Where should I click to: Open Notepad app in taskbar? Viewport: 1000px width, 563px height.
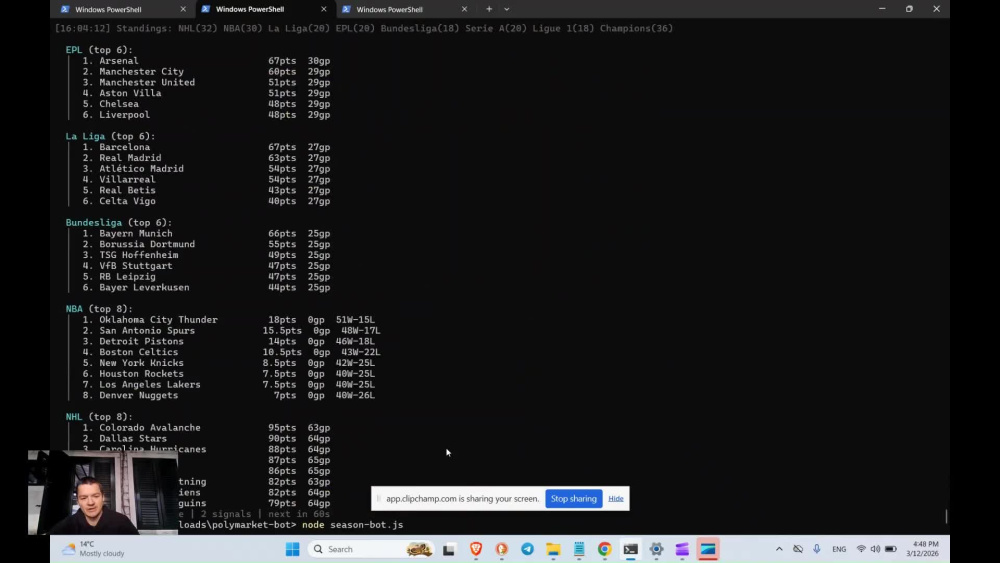pyautogui.click(x=579, y=549)
